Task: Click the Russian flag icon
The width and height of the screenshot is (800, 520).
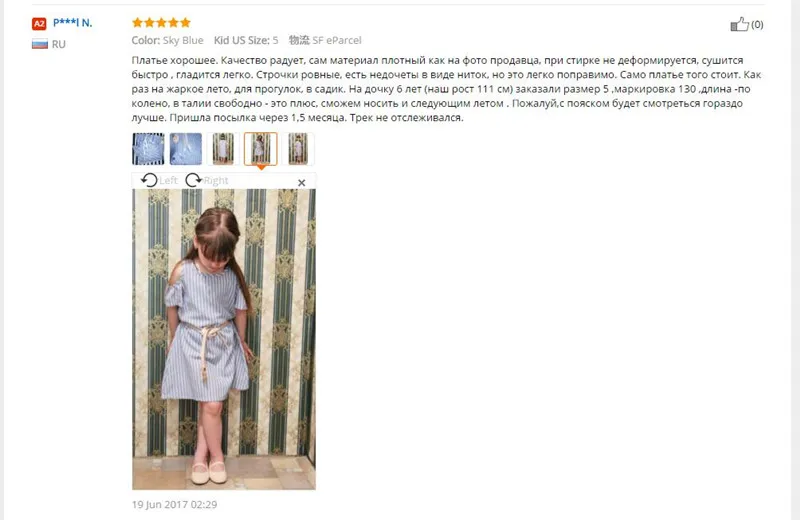Action: click(40, 44)
